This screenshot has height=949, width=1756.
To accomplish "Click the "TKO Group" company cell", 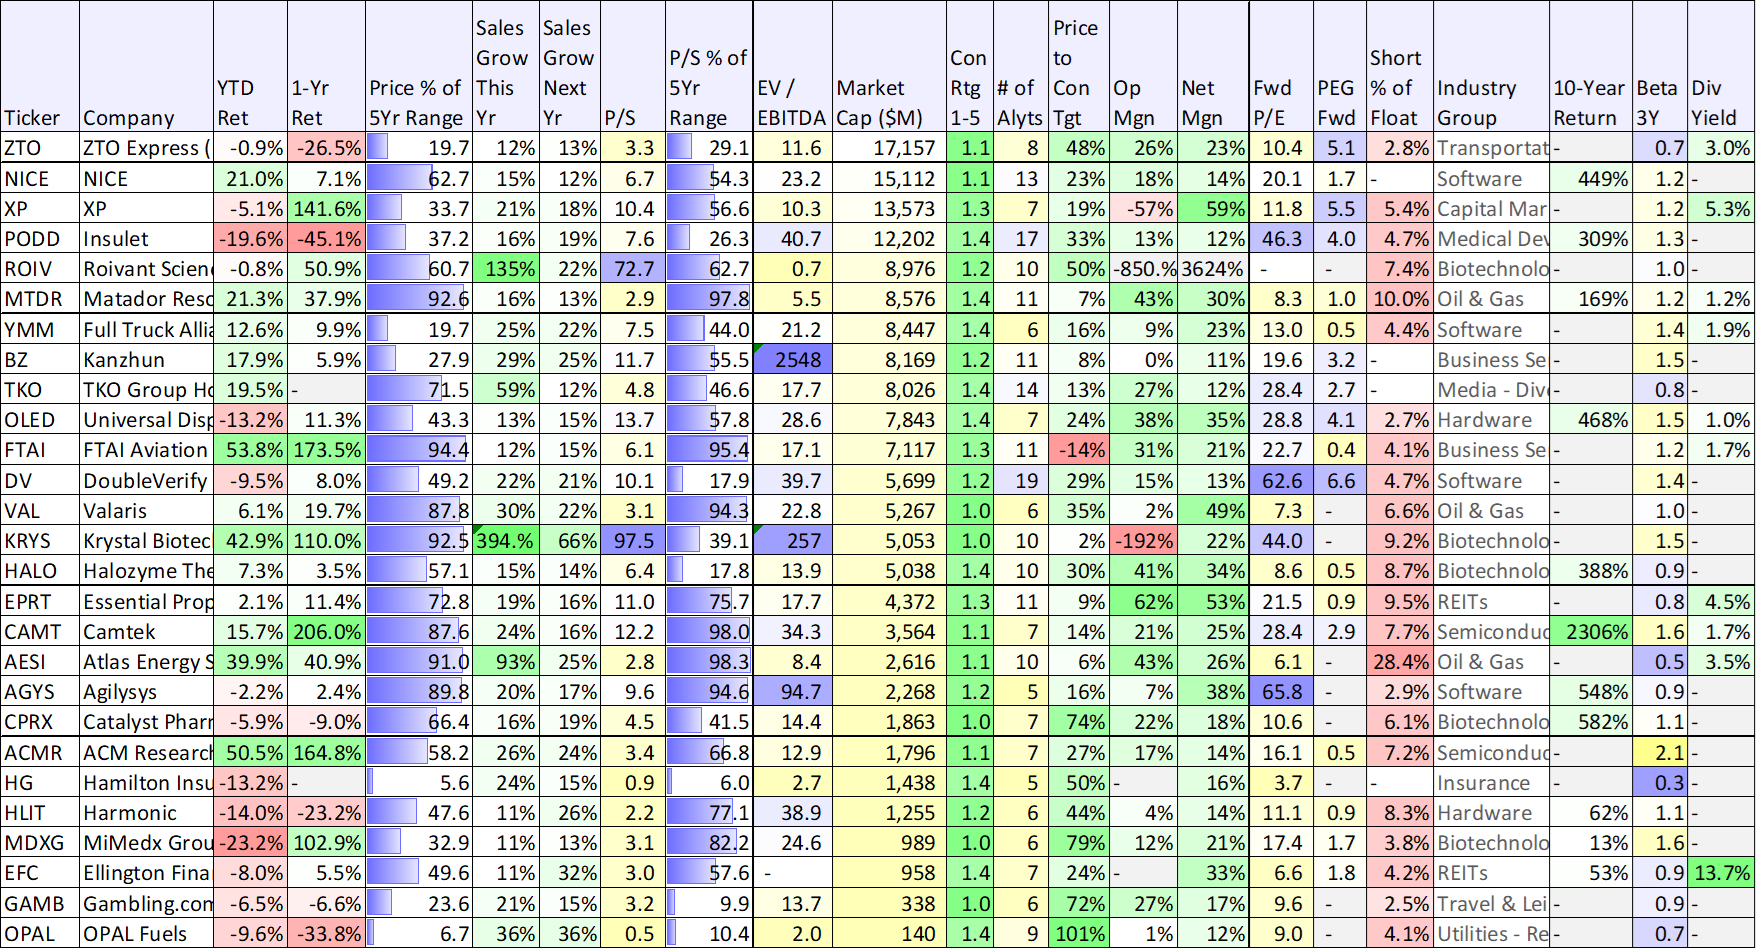I will tap(146, 390).
